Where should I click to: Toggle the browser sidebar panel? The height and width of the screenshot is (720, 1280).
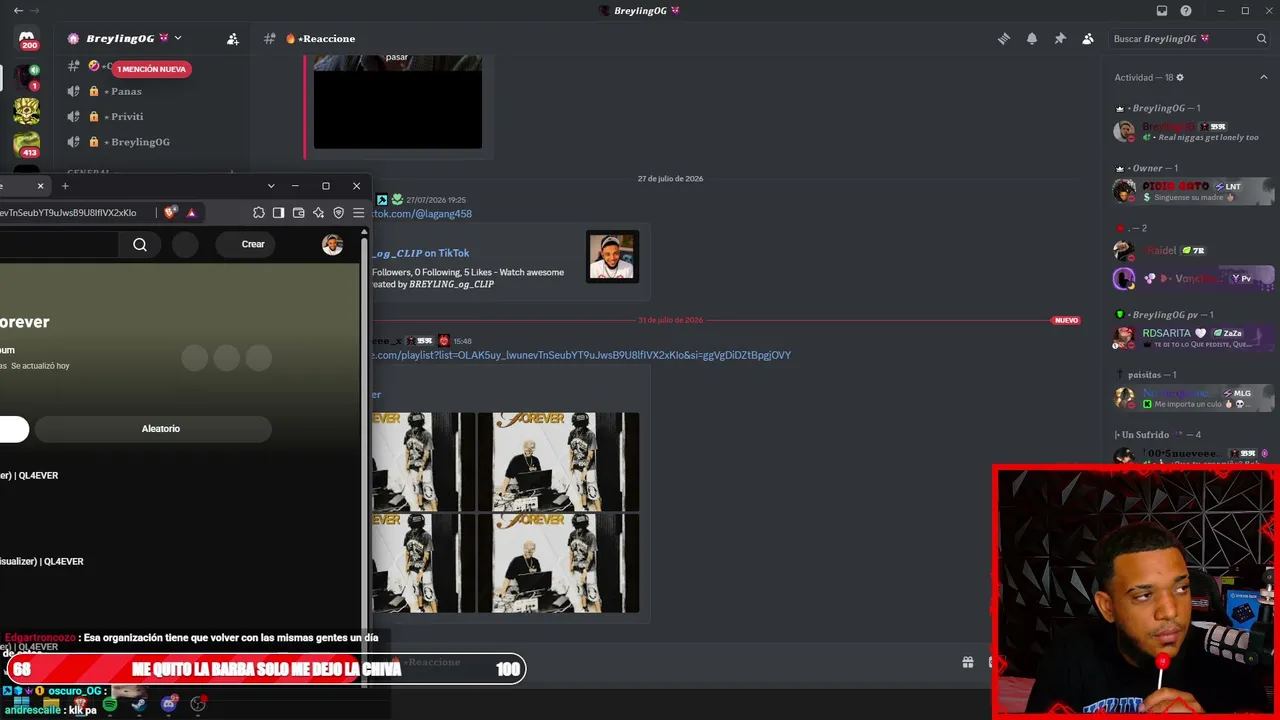coord(279,213)
